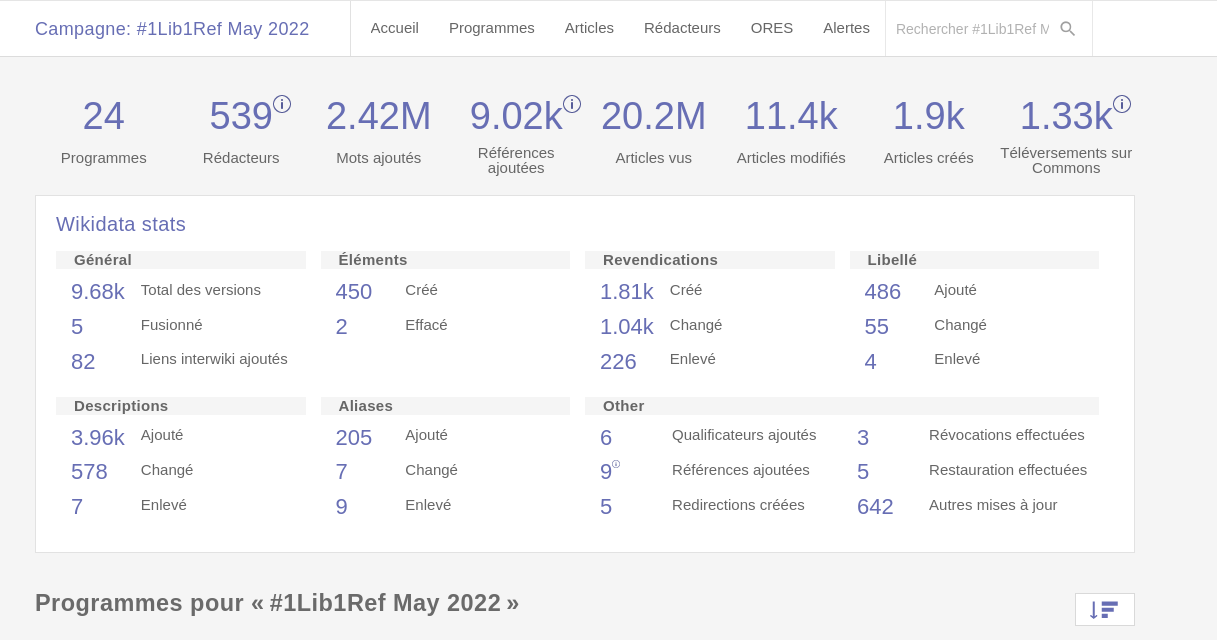Switch to the Programmes tab
The width and height of the screenshot is (1217, 640).
(492, 28)
